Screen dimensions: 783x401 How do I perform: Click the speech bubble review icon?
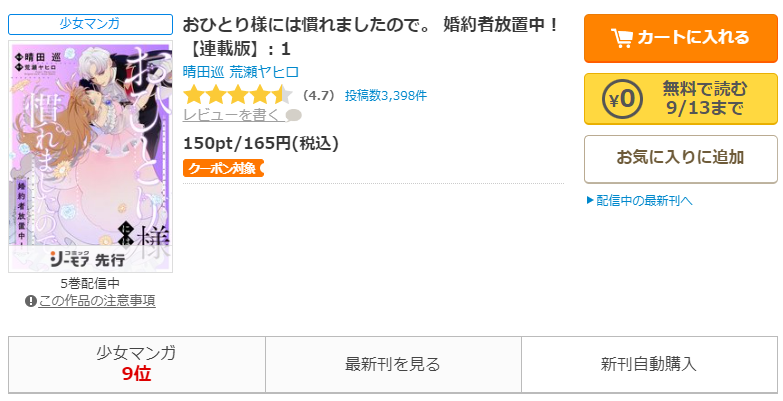point(294,116)
